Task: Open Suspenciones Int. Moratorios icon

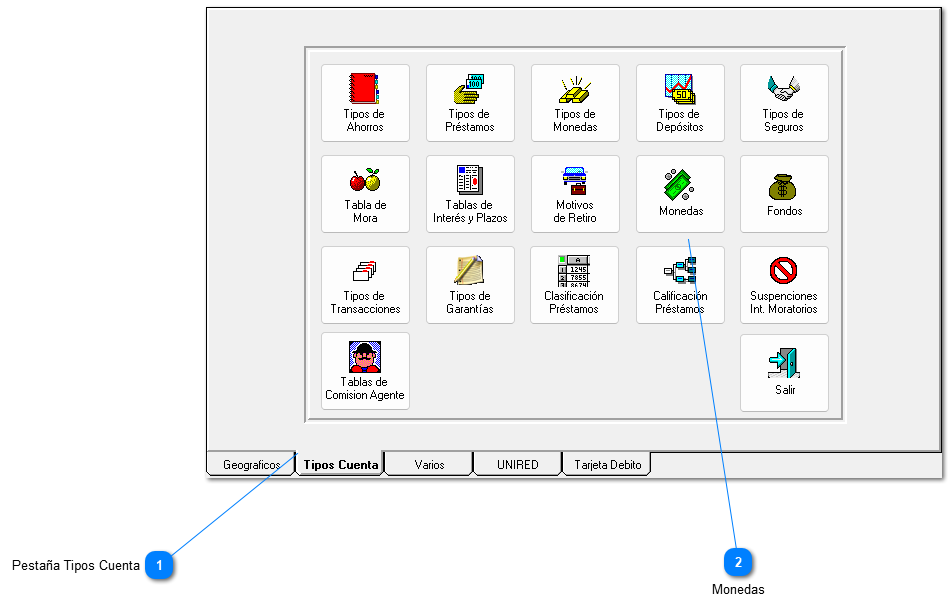Action: pos(784,285)
